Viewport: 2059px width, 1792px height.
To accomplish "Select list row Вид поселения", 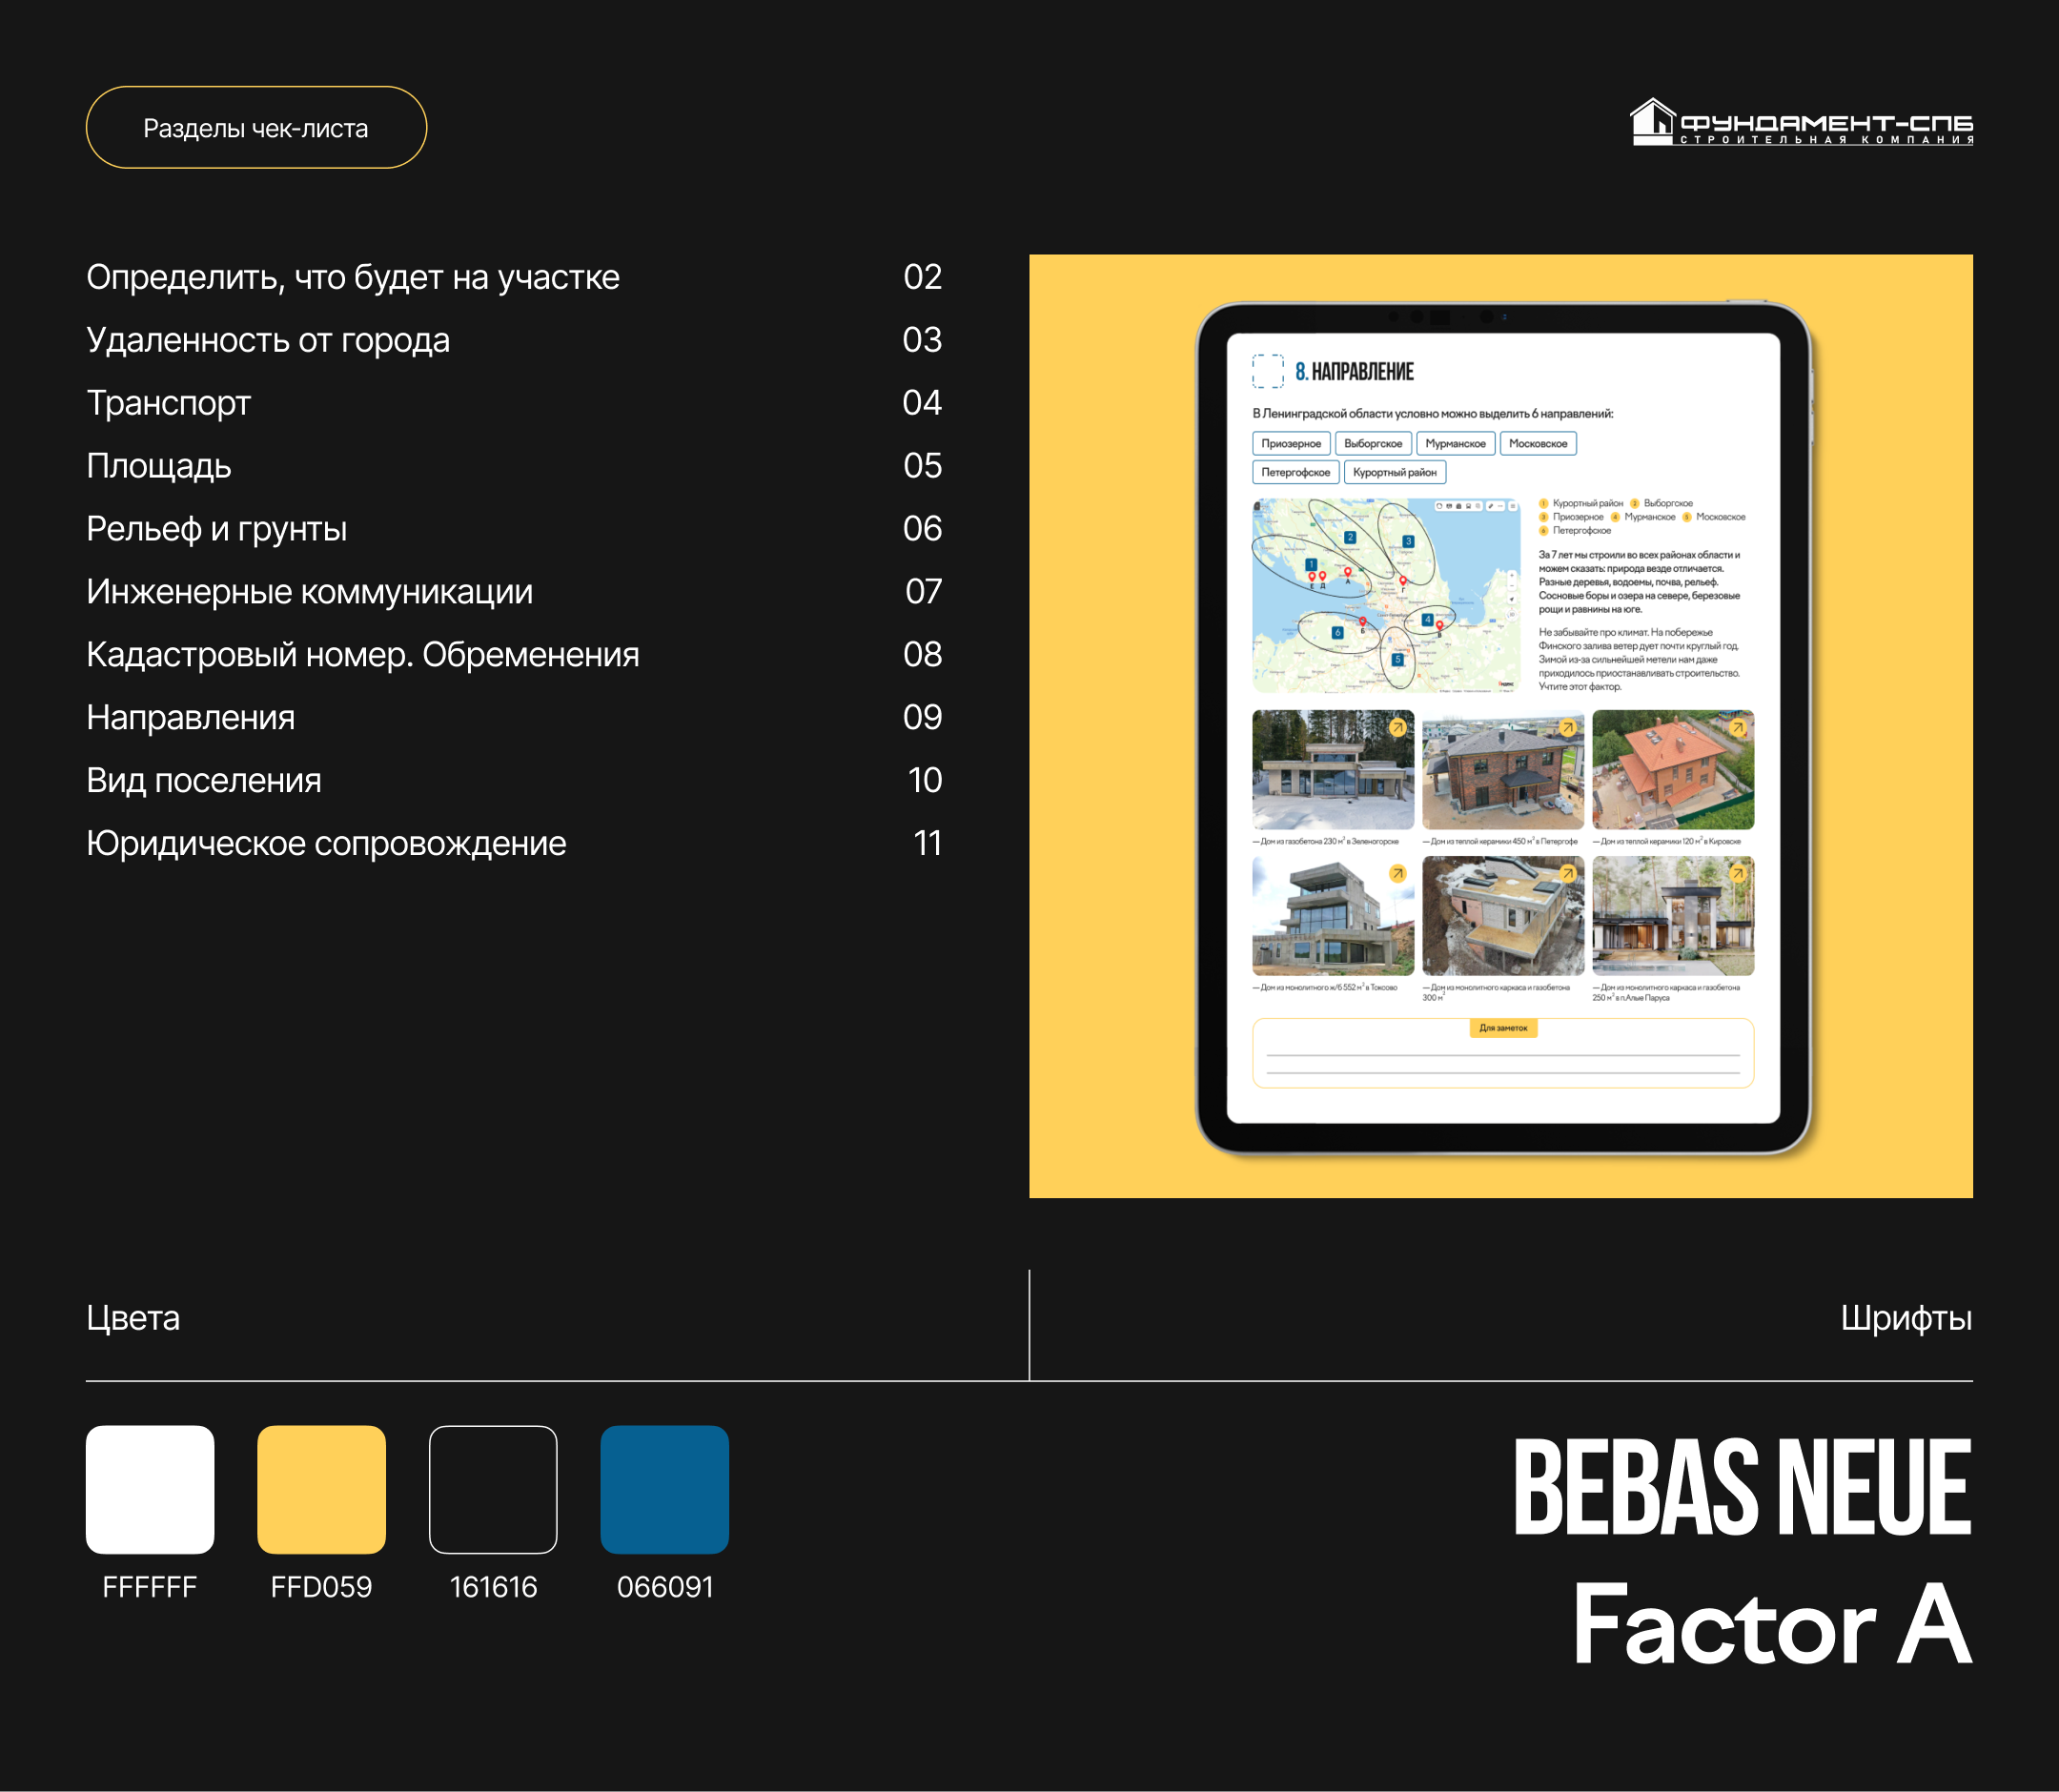I will [x=514, y=781].
